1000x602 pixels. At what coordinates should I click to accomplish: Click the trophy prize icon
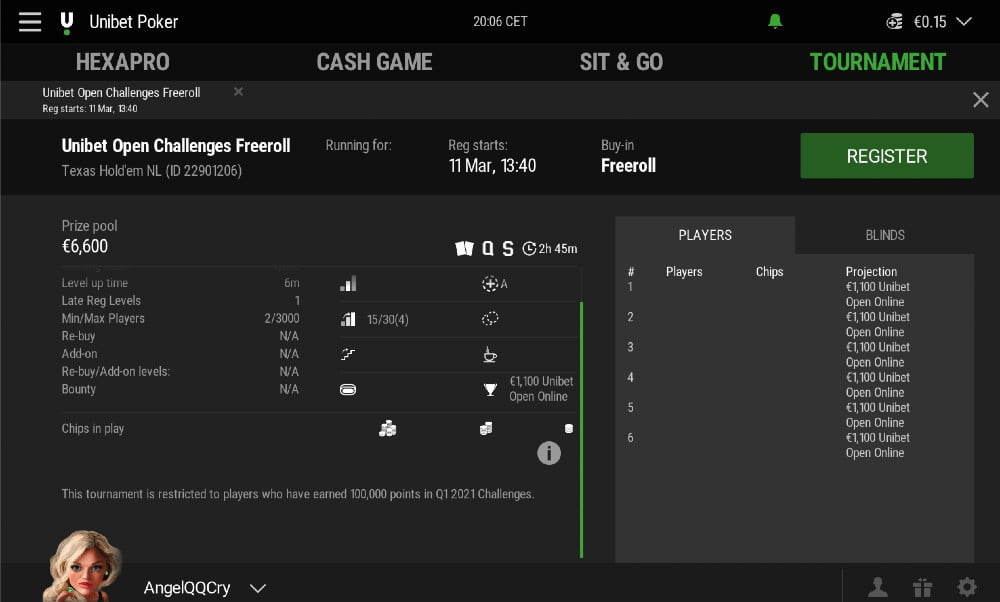coord(490,389)
